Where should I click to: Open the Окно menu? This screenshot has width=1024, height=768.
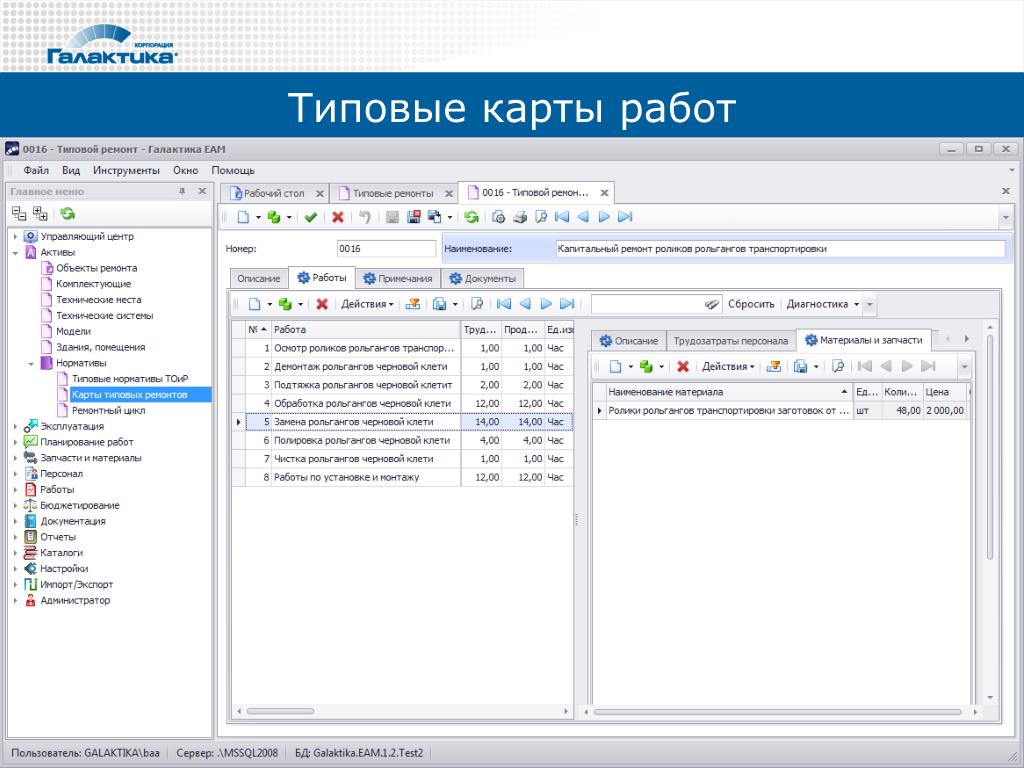coord(185,170)
